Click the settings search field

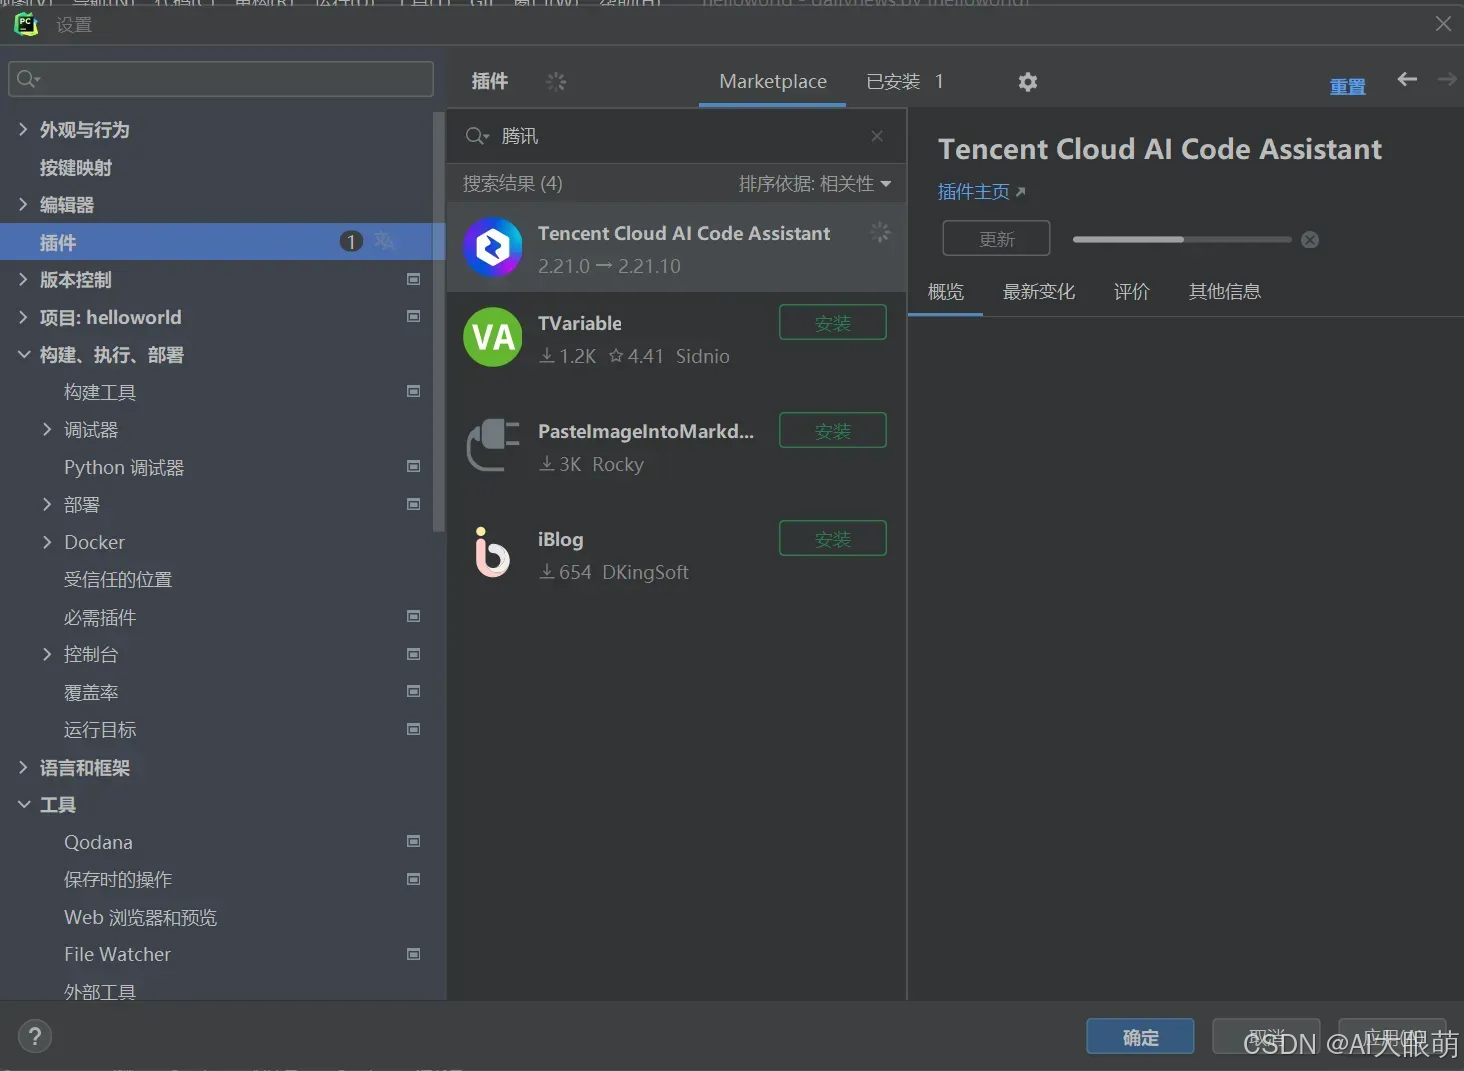(x=221, y=79)
